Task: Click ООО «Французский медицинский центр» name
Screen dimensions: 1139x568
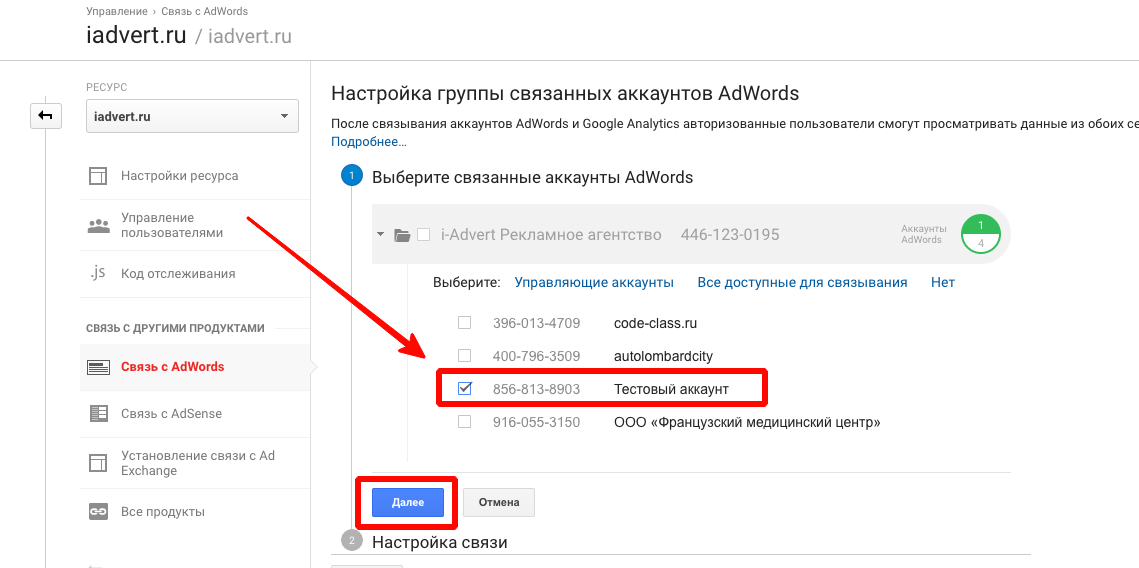Action: (747, 422)
